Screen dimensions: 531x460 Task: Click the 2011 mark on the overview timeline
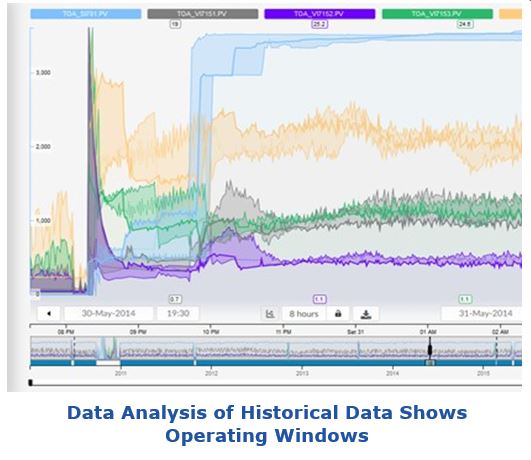tap(121, 373)
